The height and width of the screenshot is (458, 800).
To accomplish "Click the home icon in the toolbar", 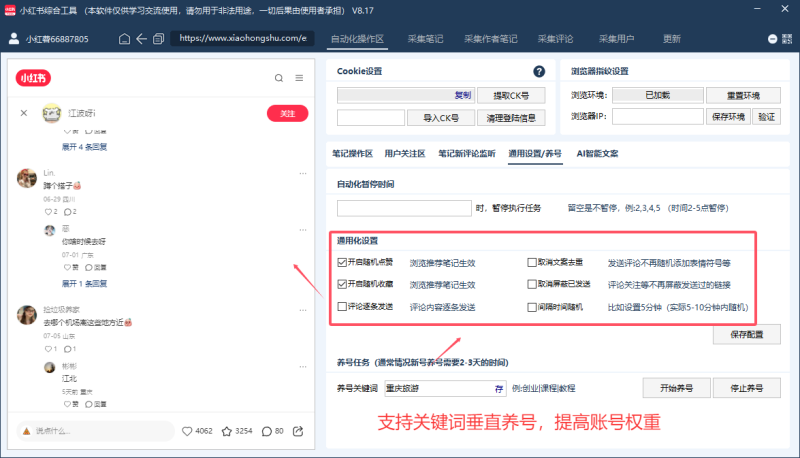I will [x=124, y=39].
